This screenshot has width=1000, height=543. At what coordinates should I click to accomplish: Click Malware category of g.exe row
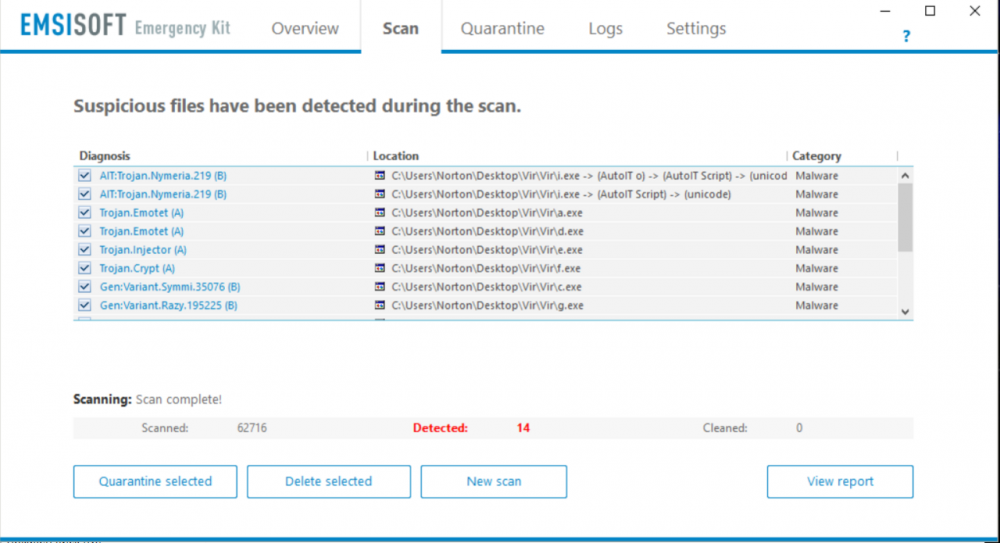pos(816,305)
